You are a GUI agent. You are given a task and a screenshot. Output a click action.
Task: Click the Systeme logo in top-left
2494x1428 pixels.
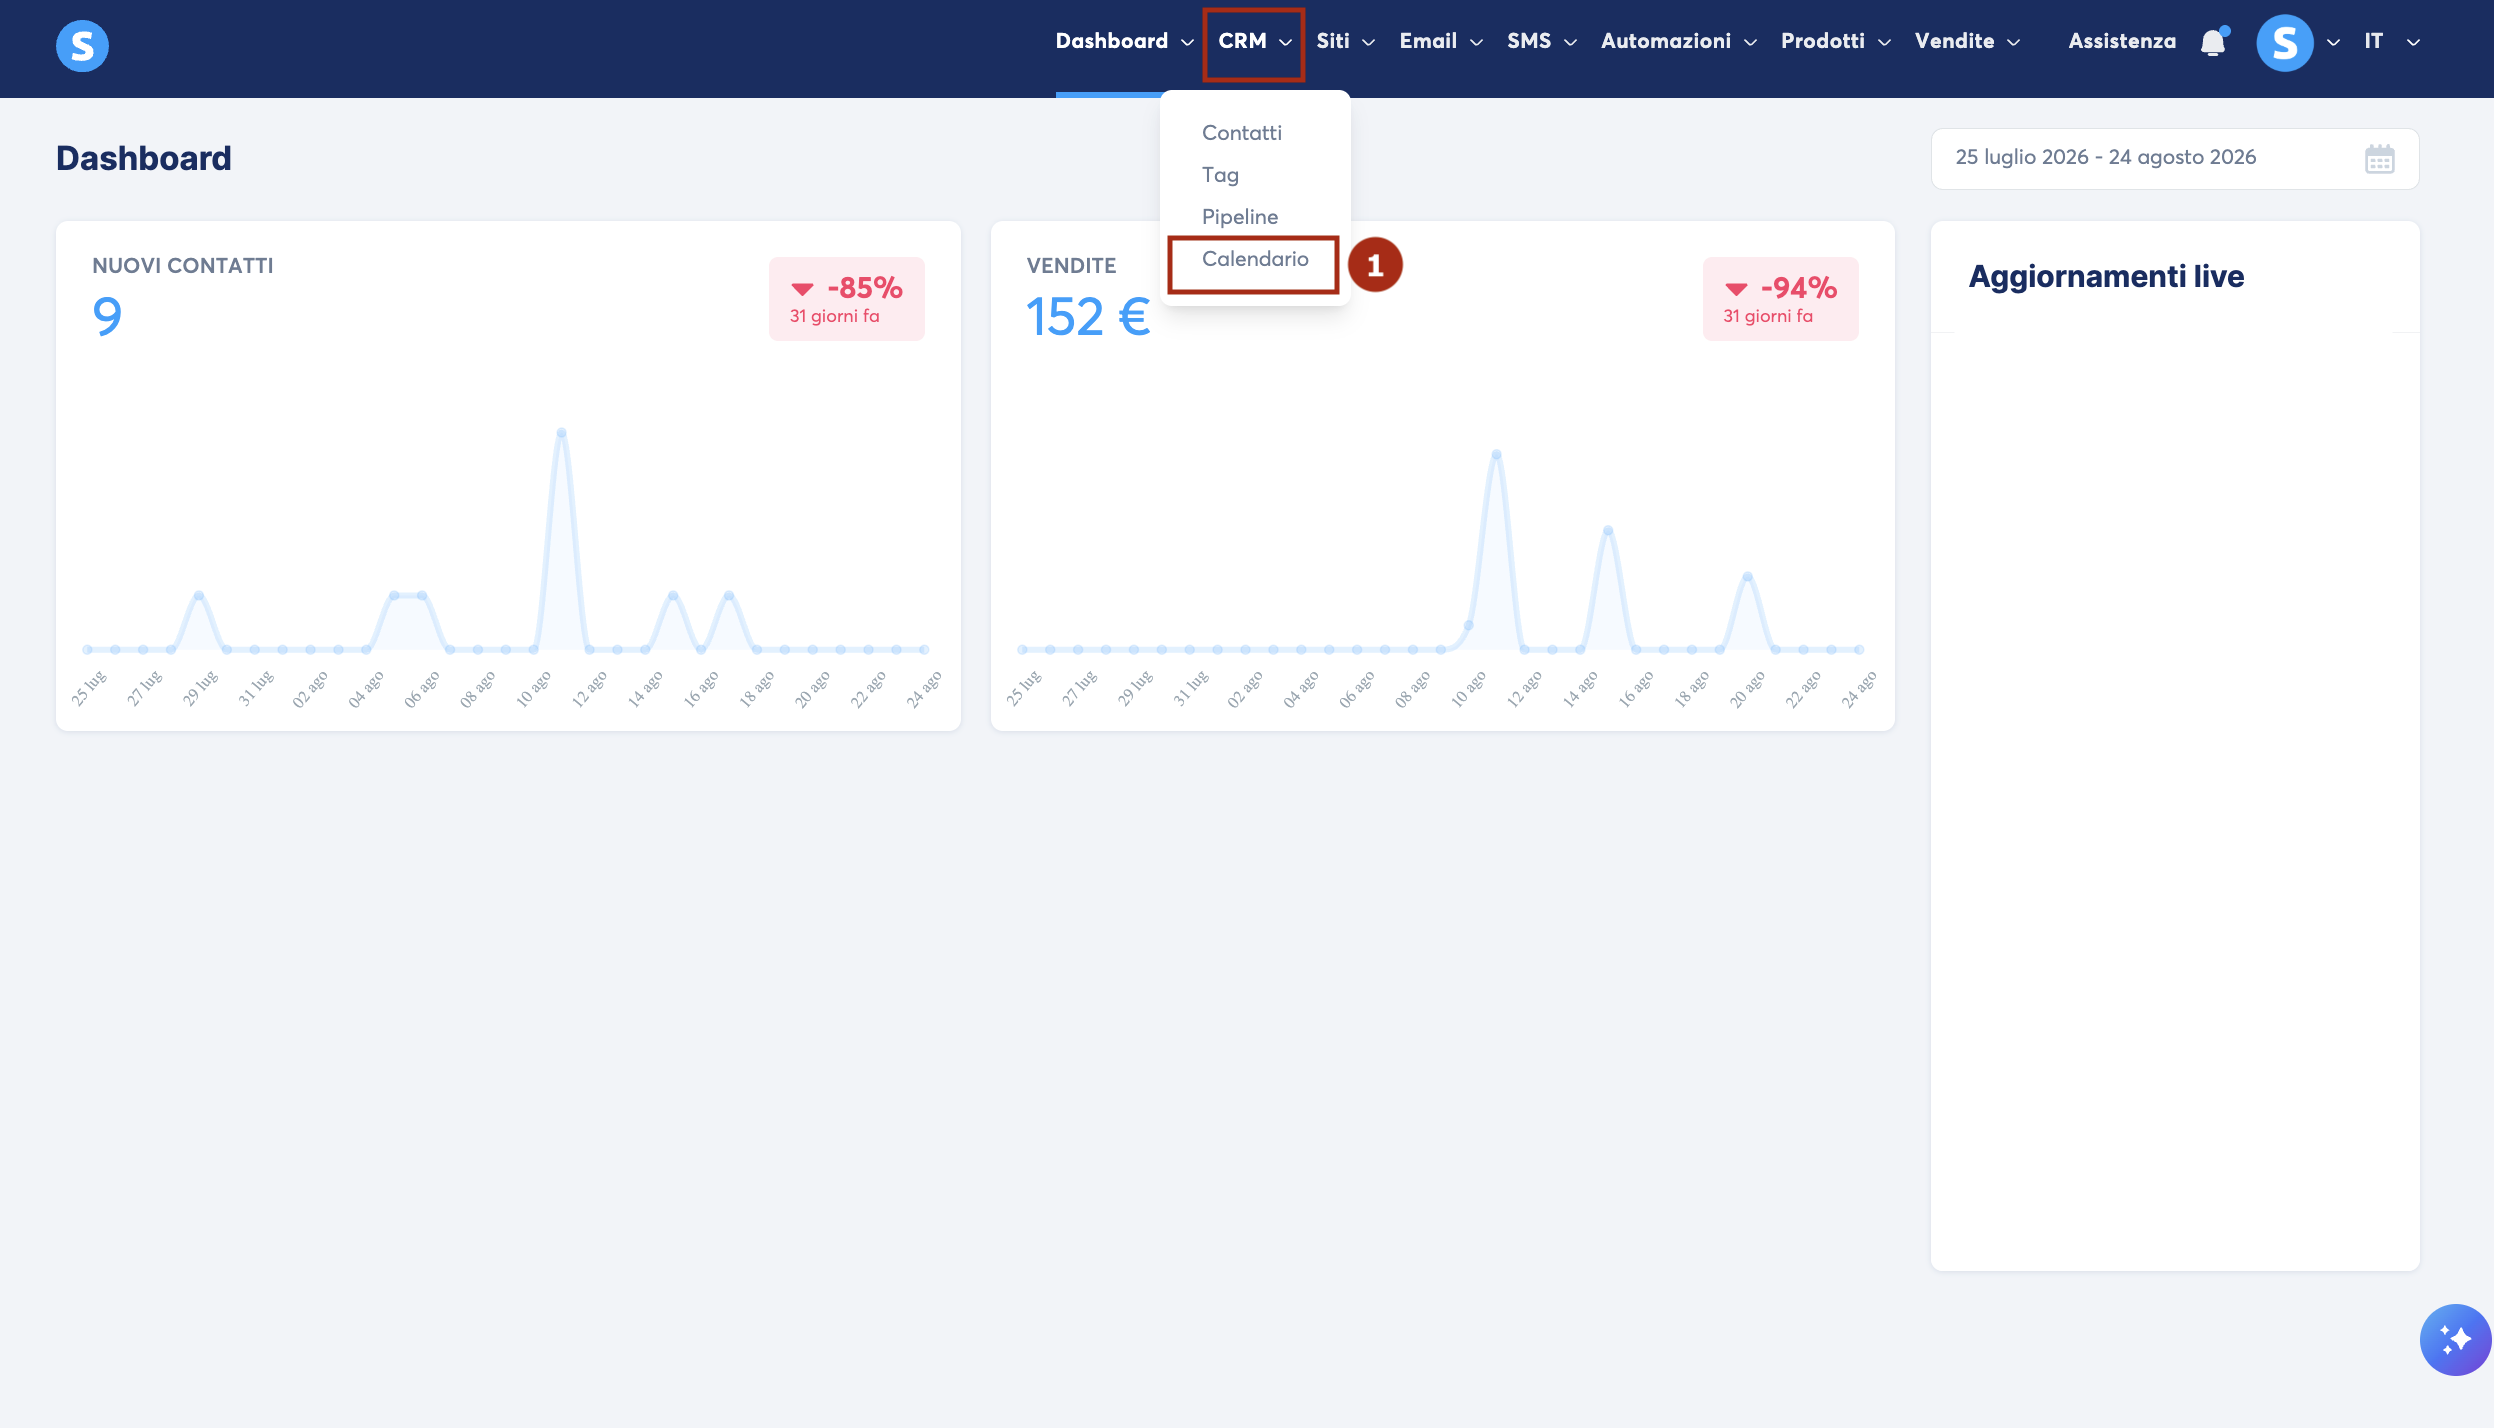pos(82,46)
